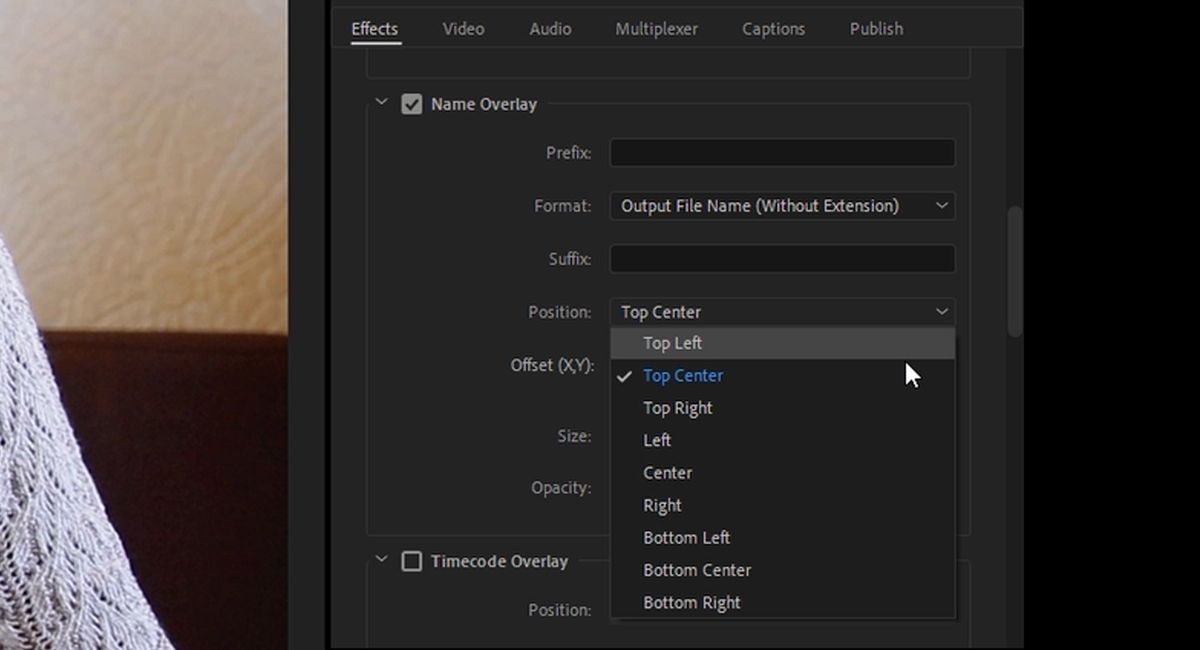The height and width of the screenshot is (650, 1200).
Task: Open the Format dropdown
Action: click(782, 205)
